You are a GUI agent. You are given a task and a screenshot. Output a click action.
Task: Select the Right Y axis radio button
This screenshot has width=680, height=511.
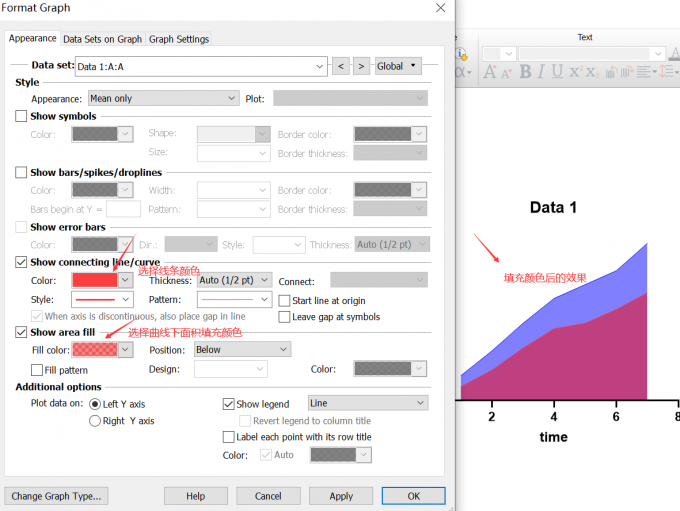(x=95, y=421)
